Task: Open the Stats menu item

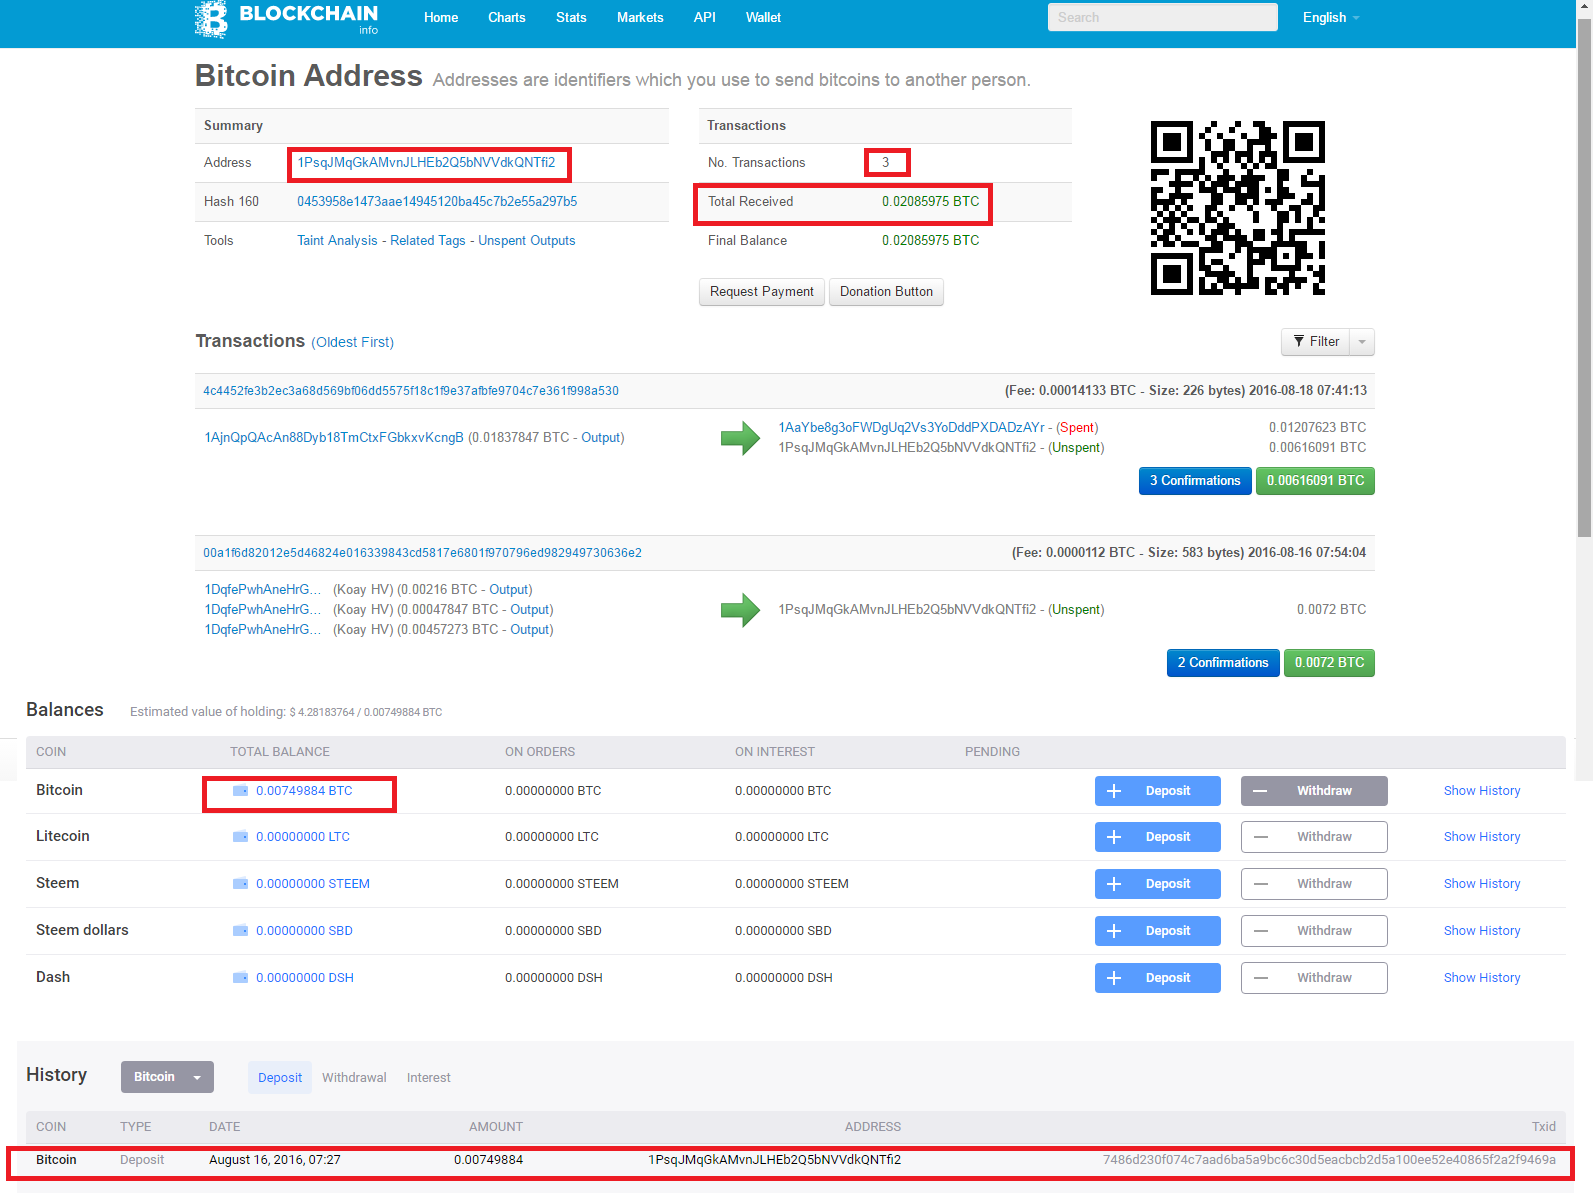Action: pos(571,18)
